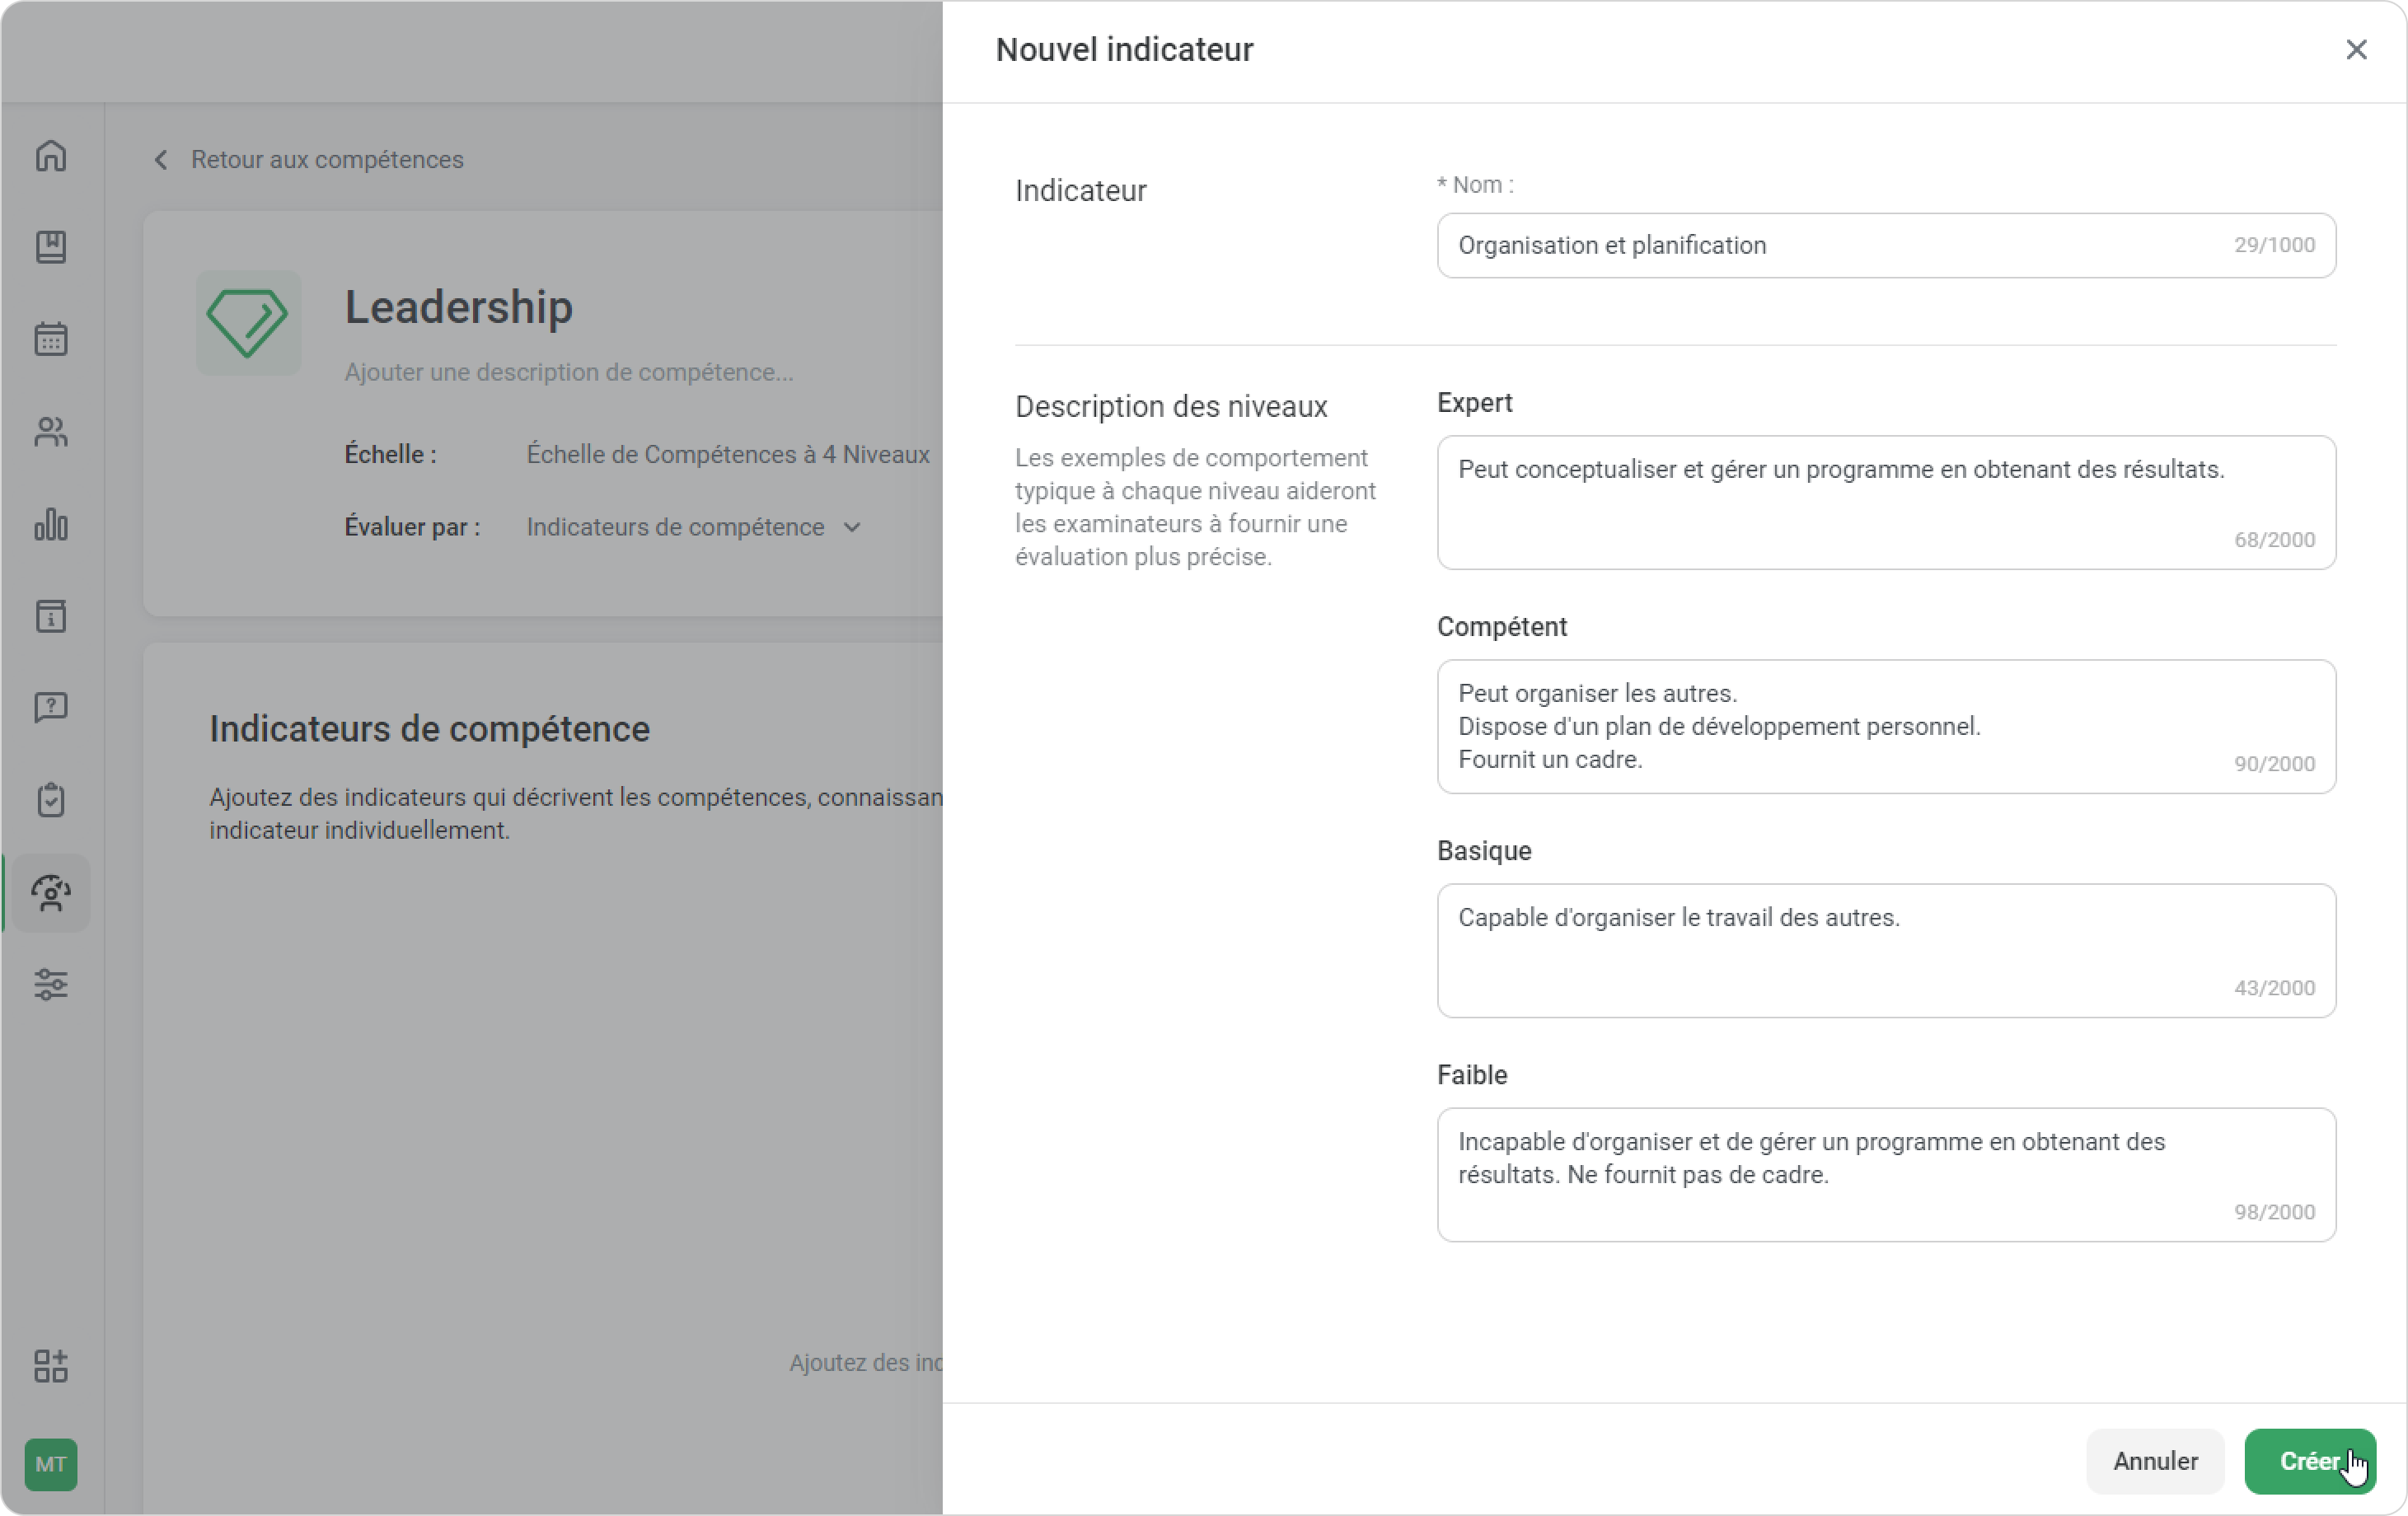Open the MT user avatar
The height and width of the screenshot is (1516, 2408).
pos(51,1464)
